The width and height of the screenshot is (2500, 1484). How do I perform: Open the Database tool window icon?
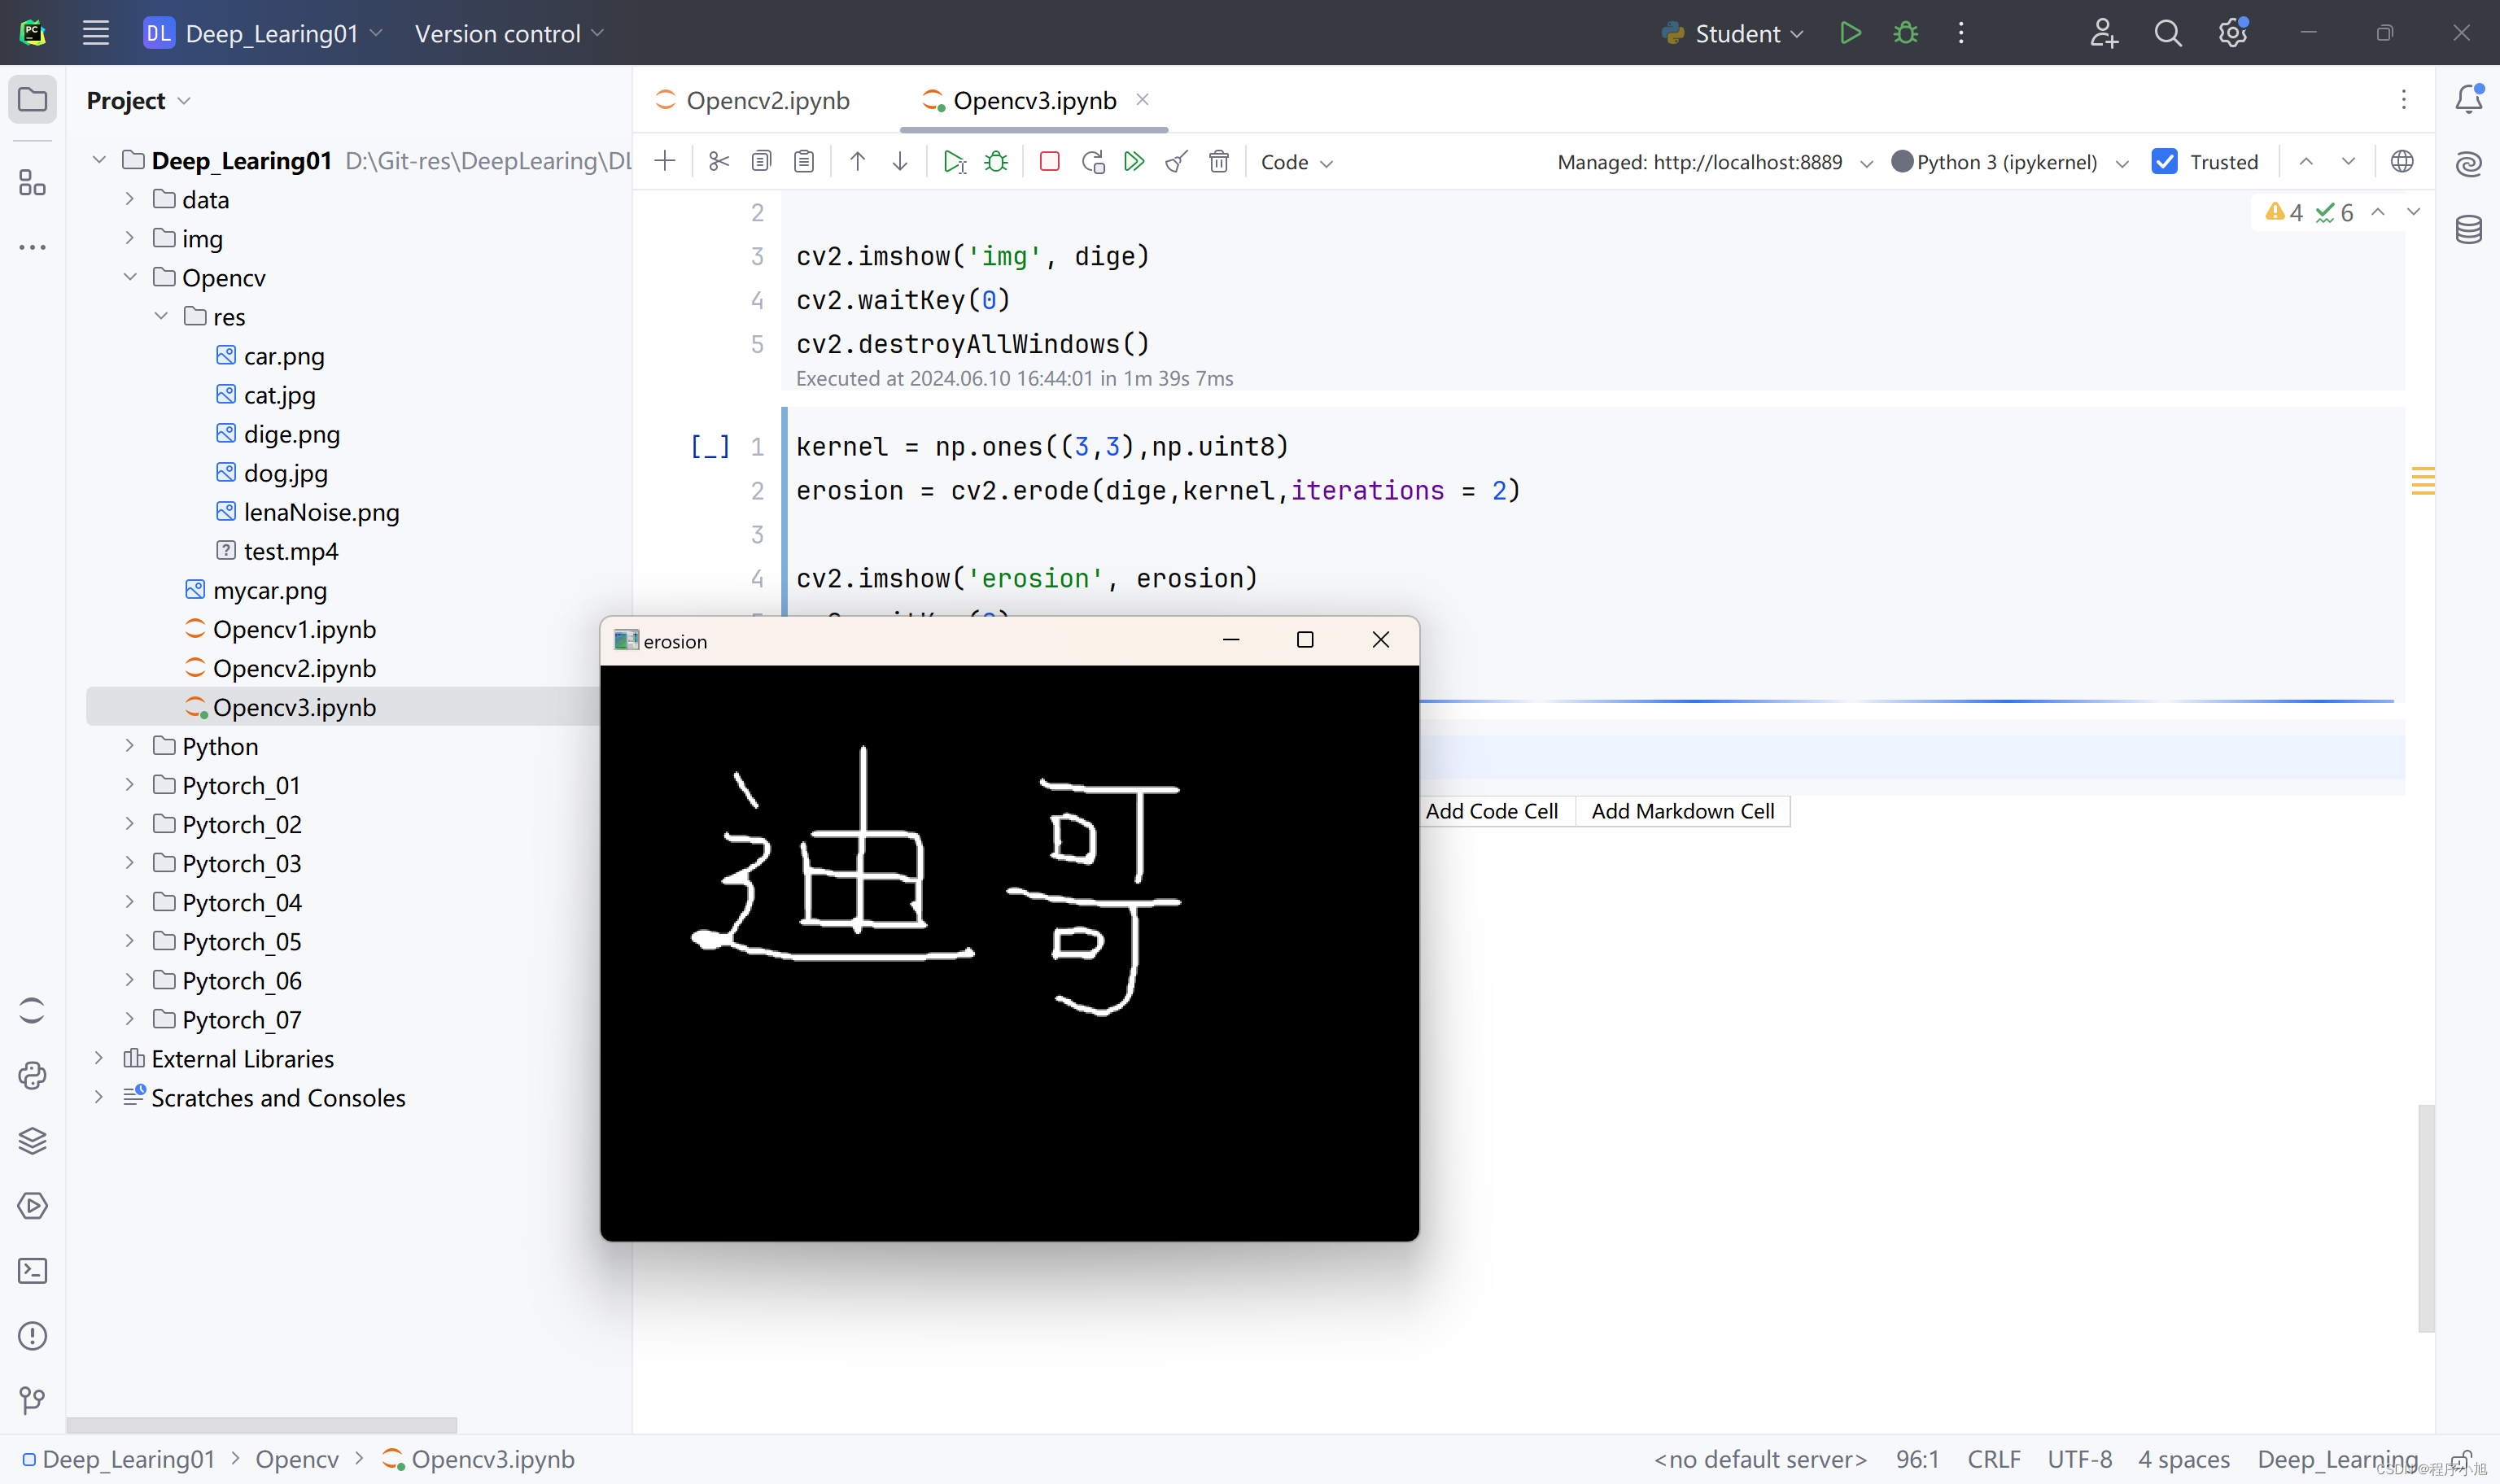(x=2468, y=230)
